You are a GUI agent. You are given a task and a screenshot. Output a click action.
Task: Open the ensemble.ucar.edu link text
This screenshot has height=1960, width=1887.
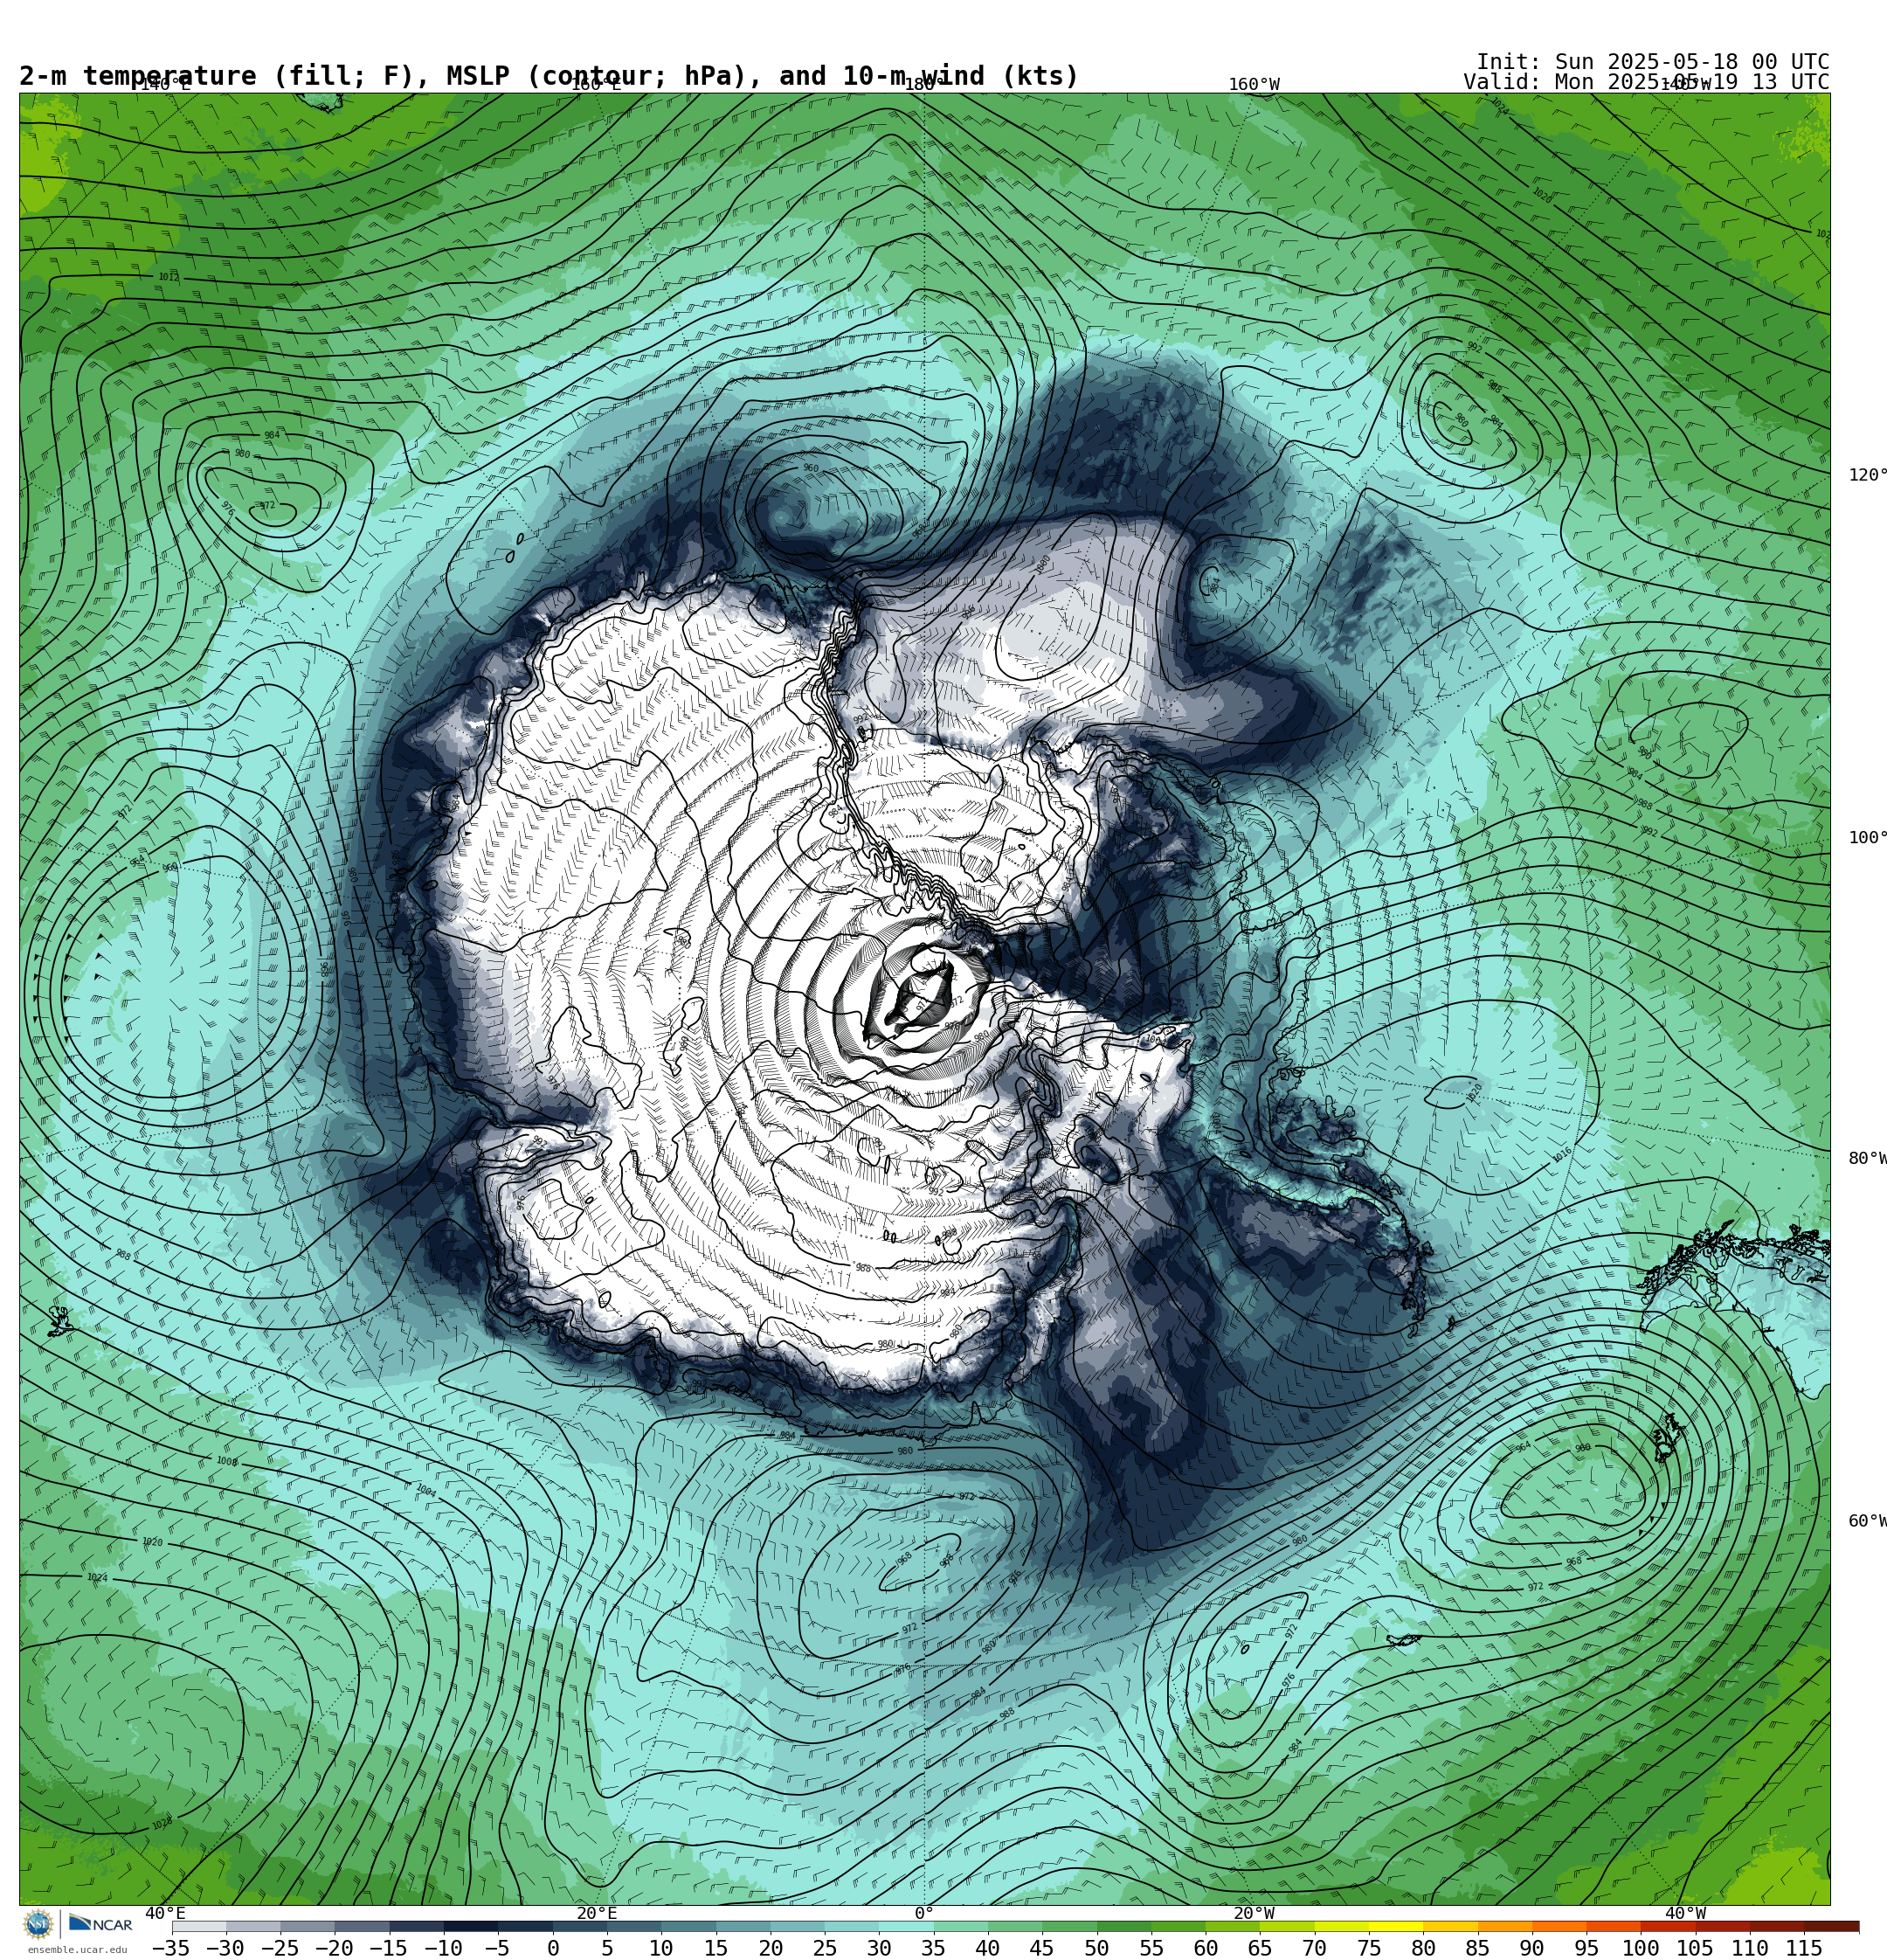(77, 1950)
